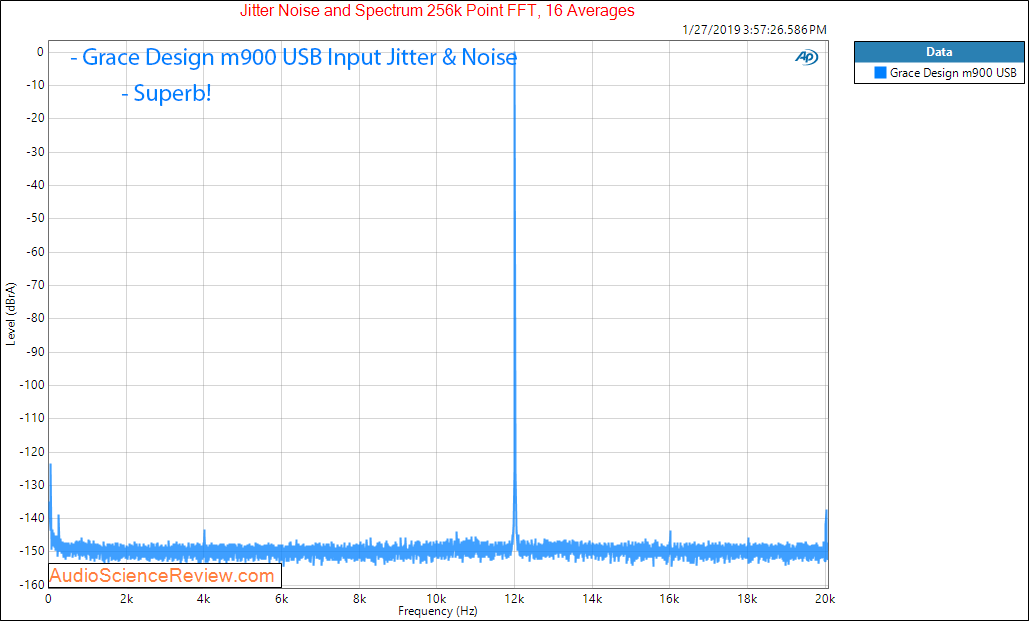Image resolution: width=1029 pixels, height=621 pixels.
Task: Click the -10 level axis label
Action: coord(35,85)
